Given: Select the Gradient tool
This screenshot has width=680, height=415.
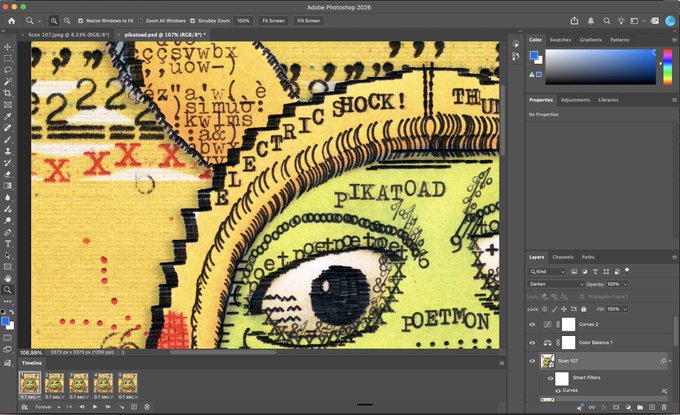Looking at the screenshot, I should [8, 186].
